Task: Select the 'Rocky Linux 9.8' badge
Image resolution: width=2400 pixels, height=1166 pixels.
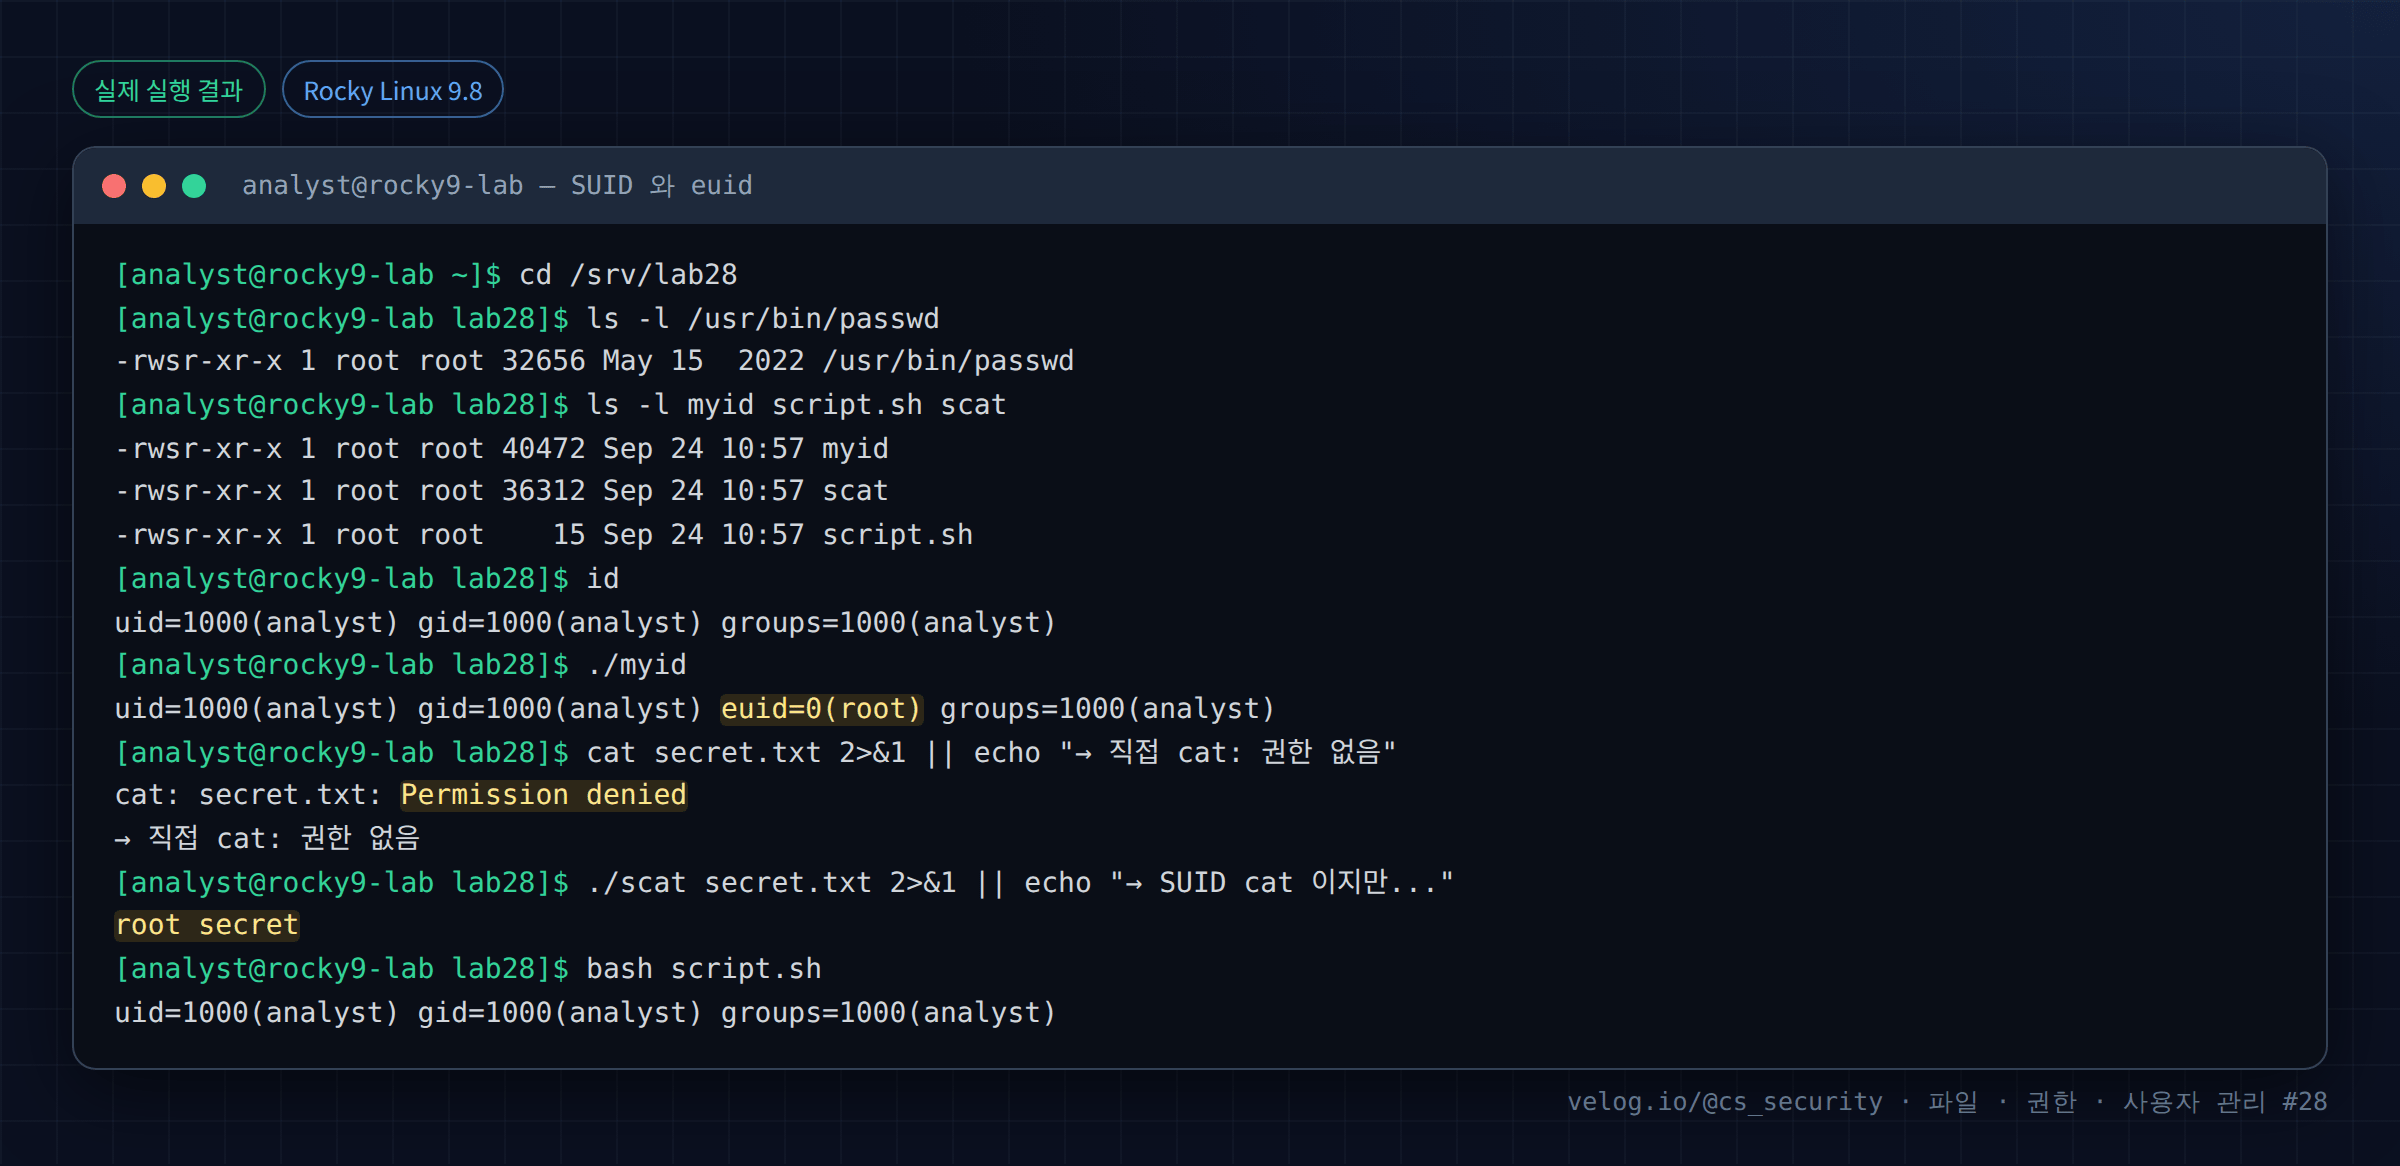Action: coord(393,90)
